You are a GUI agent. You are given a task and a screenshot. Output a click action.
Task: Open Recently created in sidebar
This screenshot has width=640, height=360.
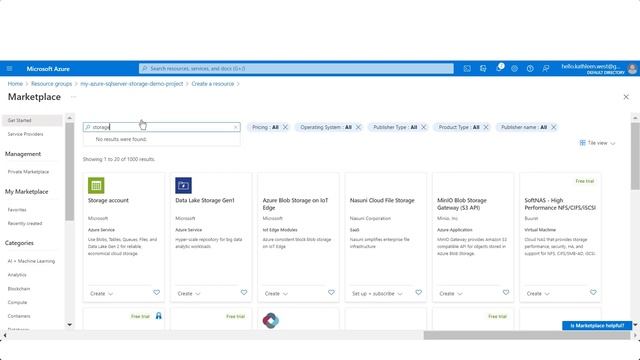click(25, 223)
